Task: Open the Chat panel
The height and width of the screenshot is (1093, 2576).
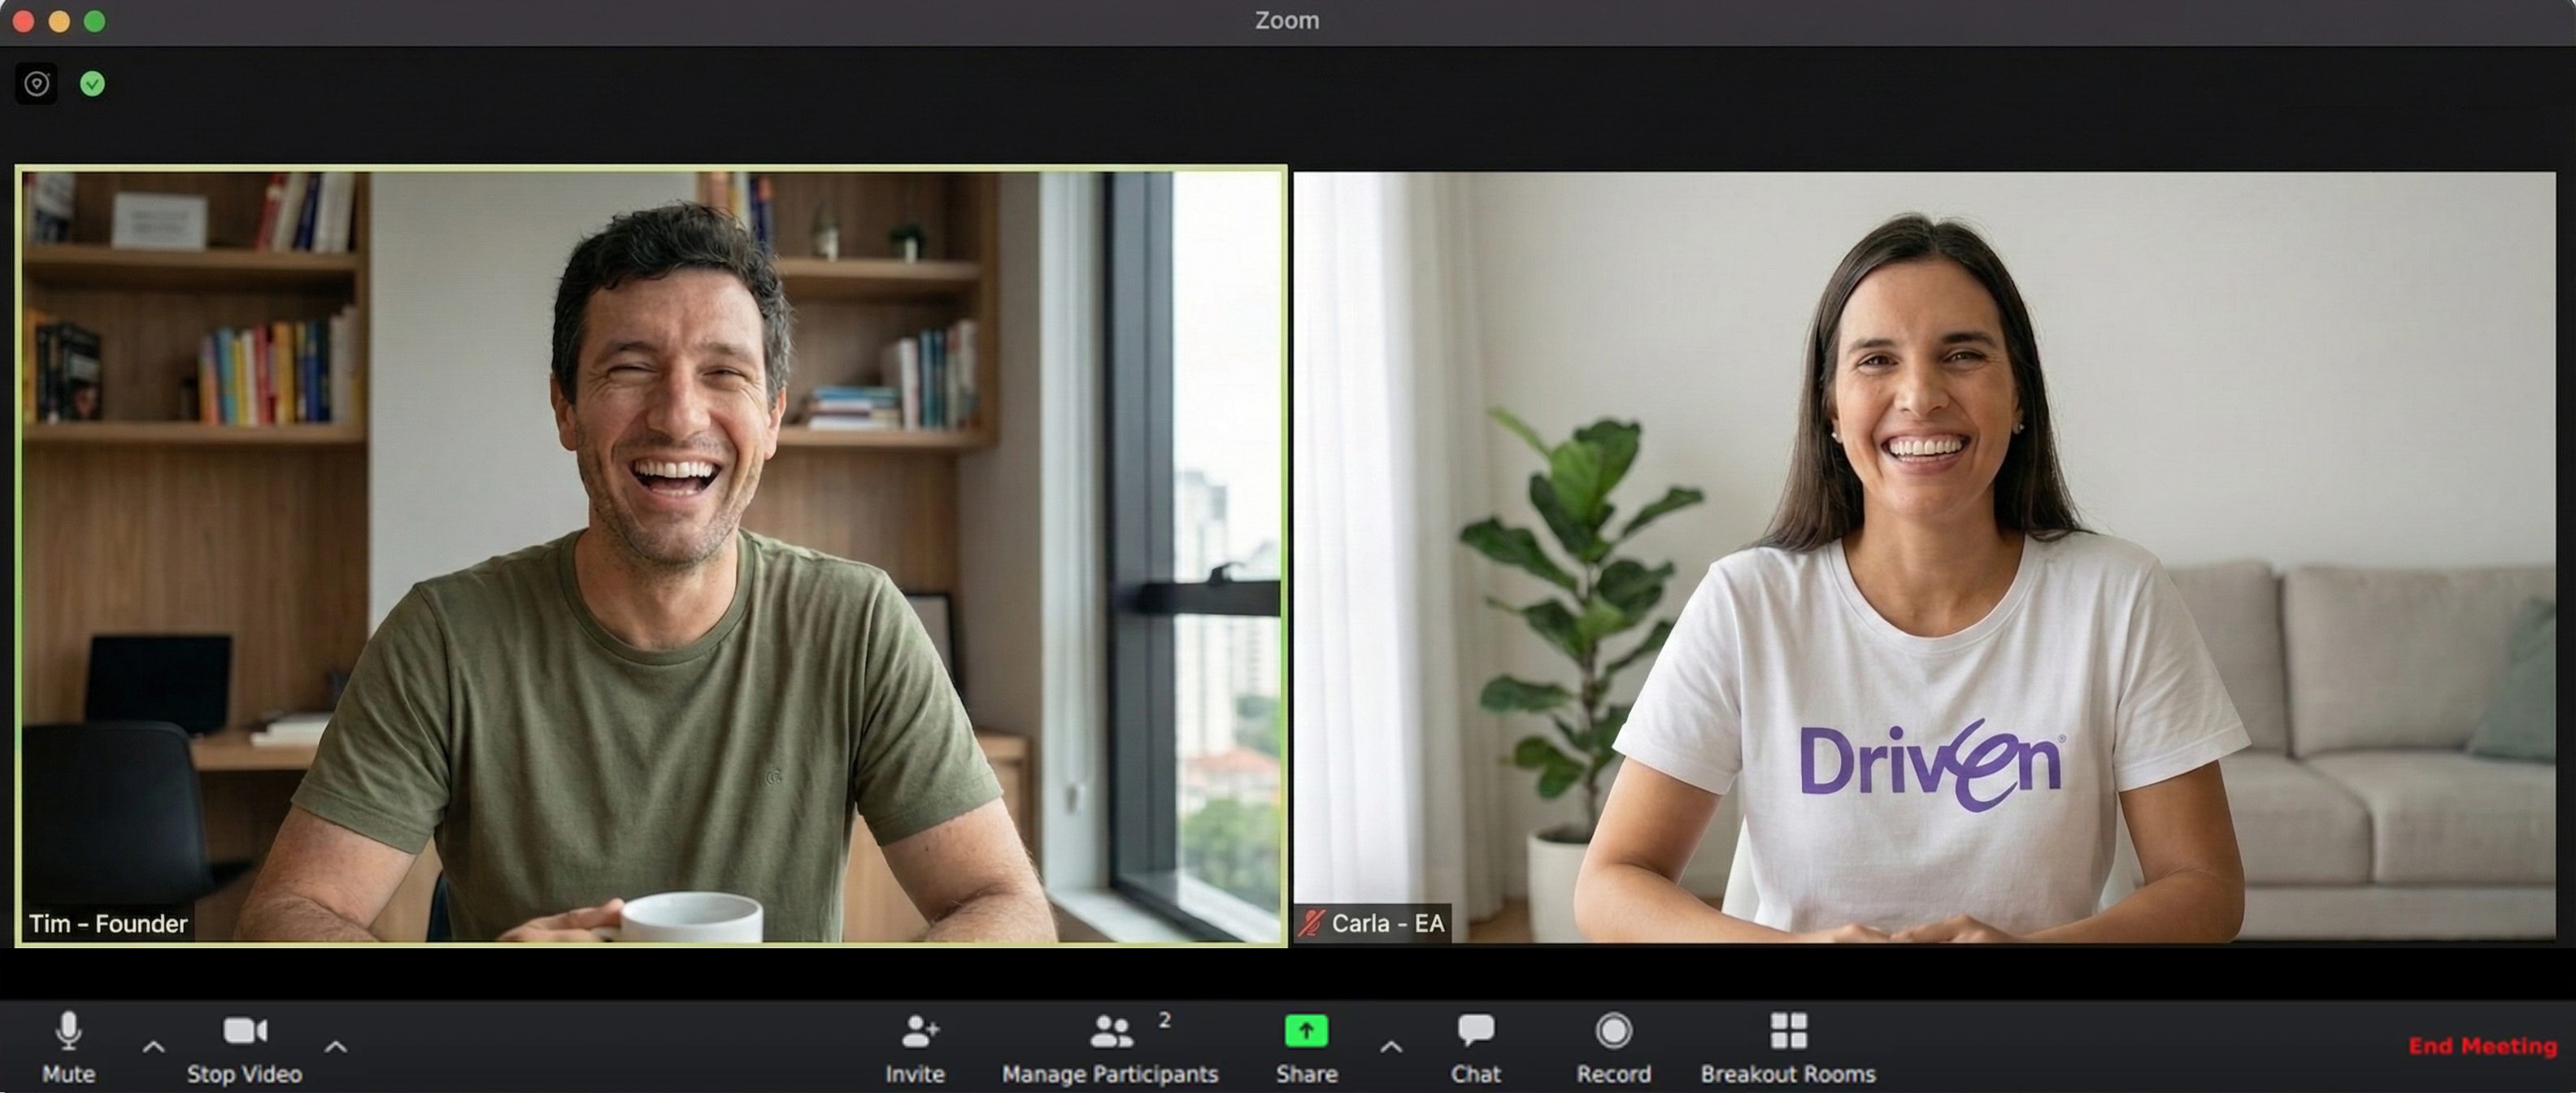Action: (x=1476, y=1047)
